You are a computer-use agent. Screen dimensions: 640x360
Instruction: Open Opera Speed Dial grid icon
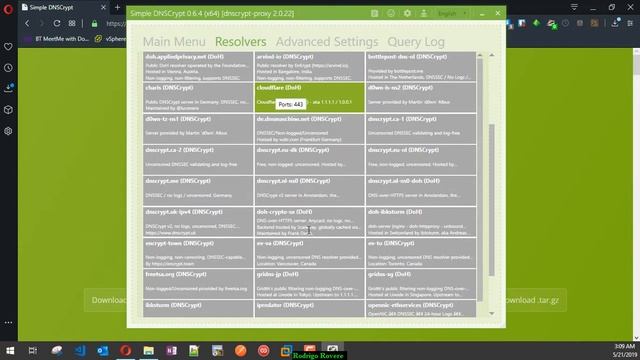click(x=72, y=24)
